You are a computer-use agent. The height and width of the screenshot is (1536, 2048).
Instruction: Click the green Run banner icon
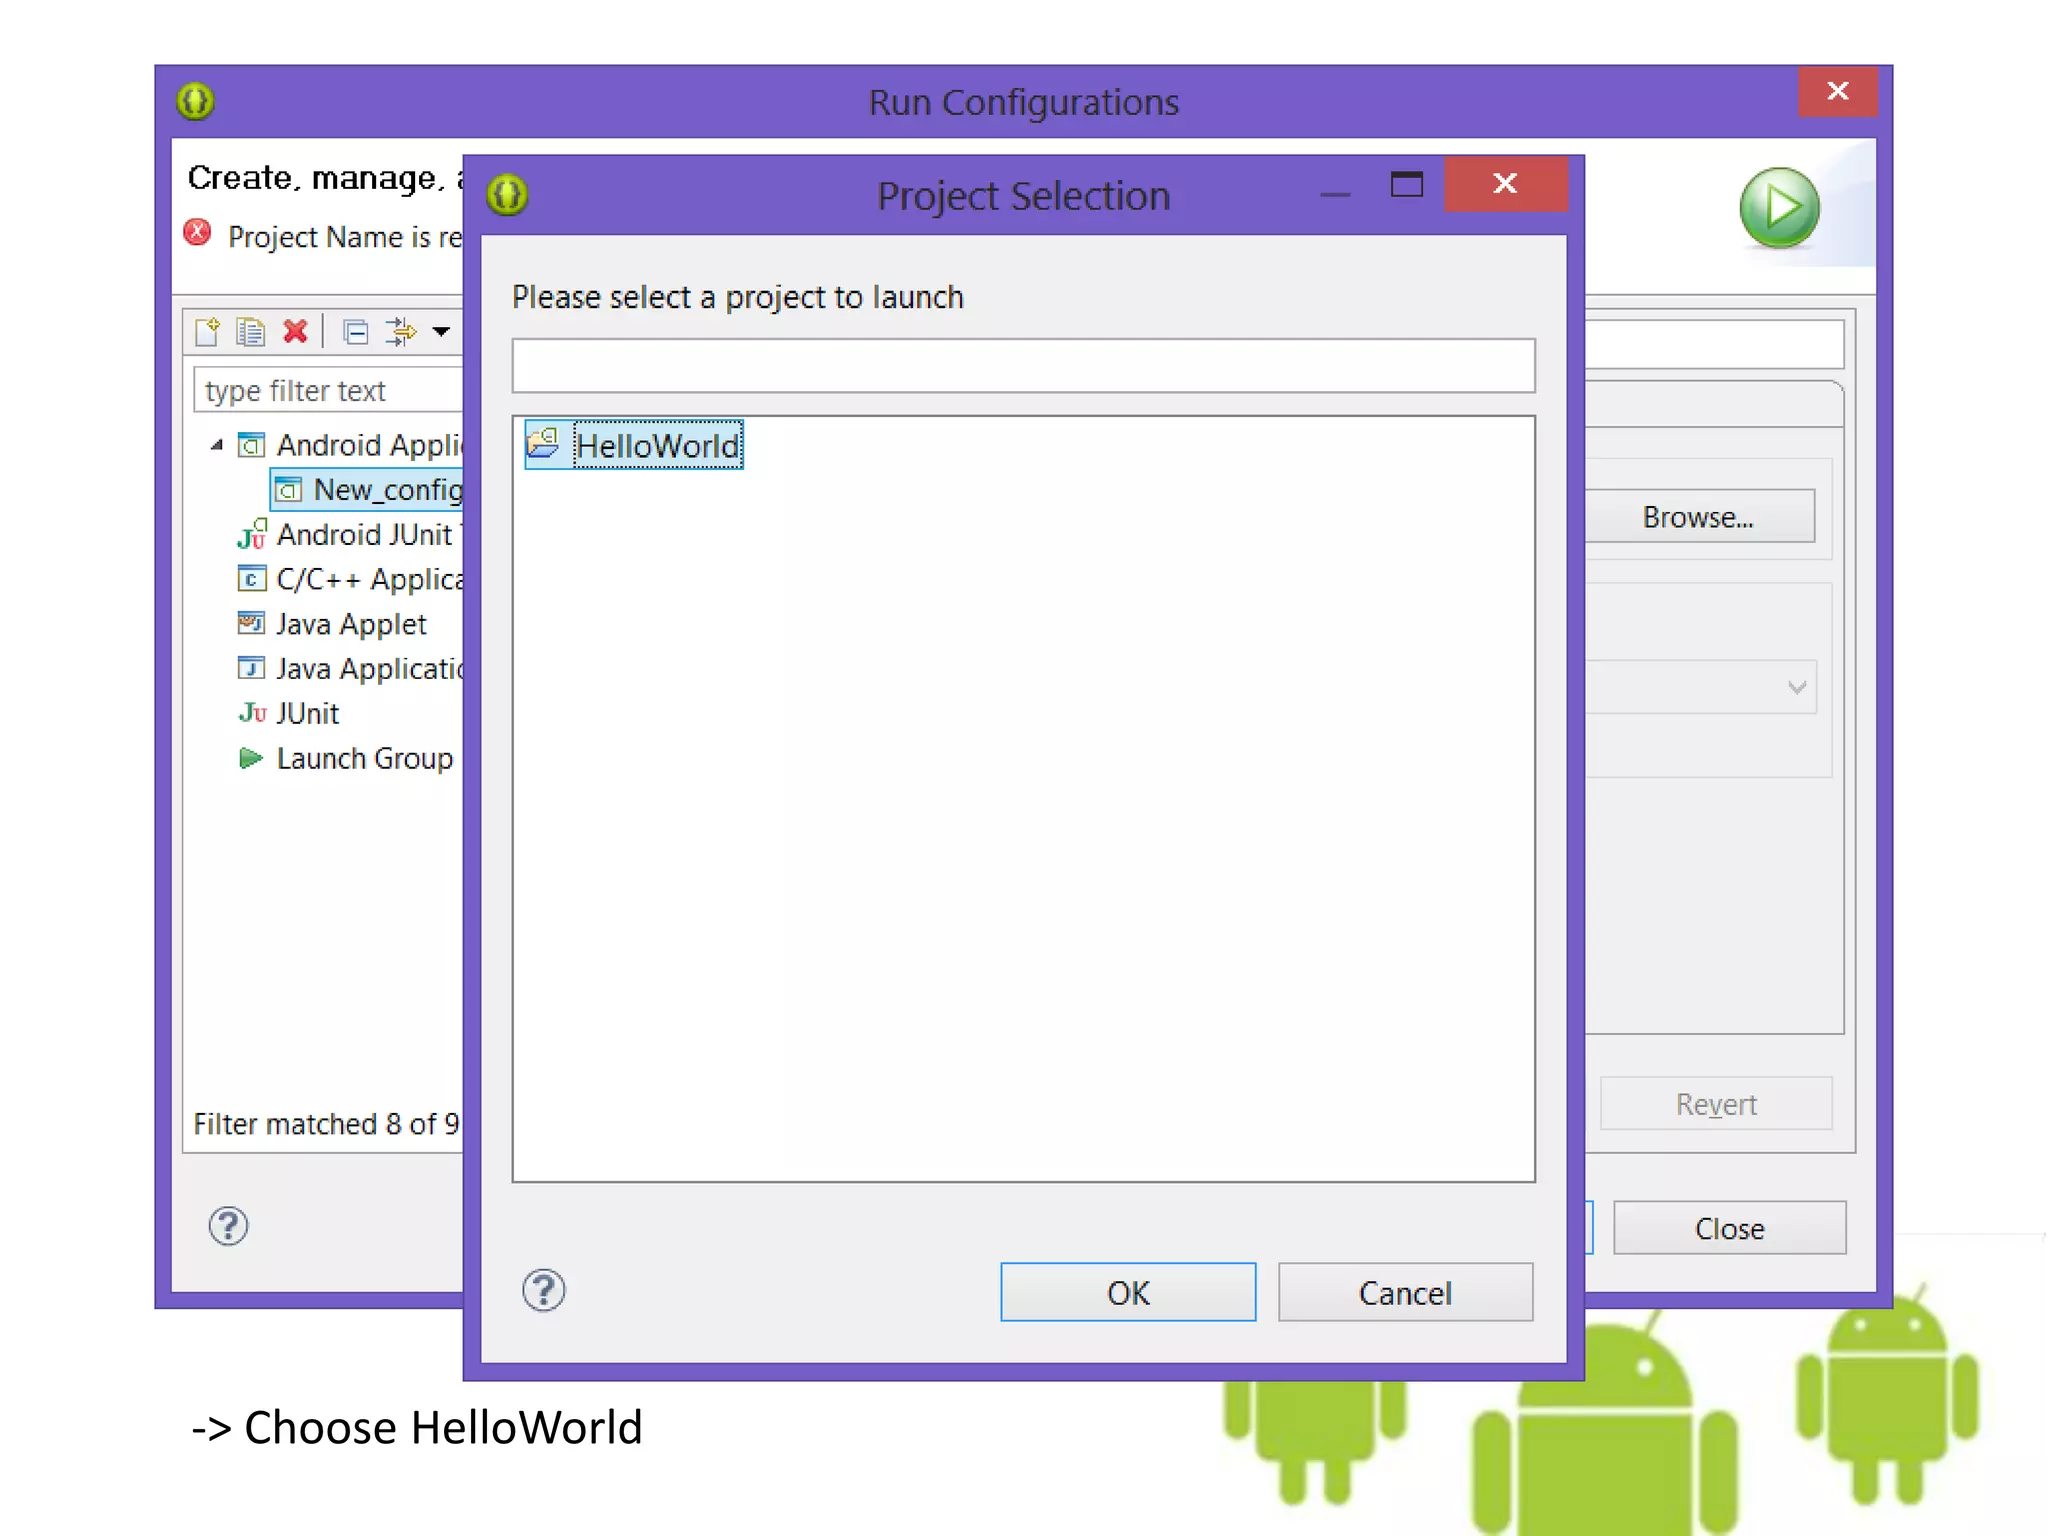pos(1779,207)
